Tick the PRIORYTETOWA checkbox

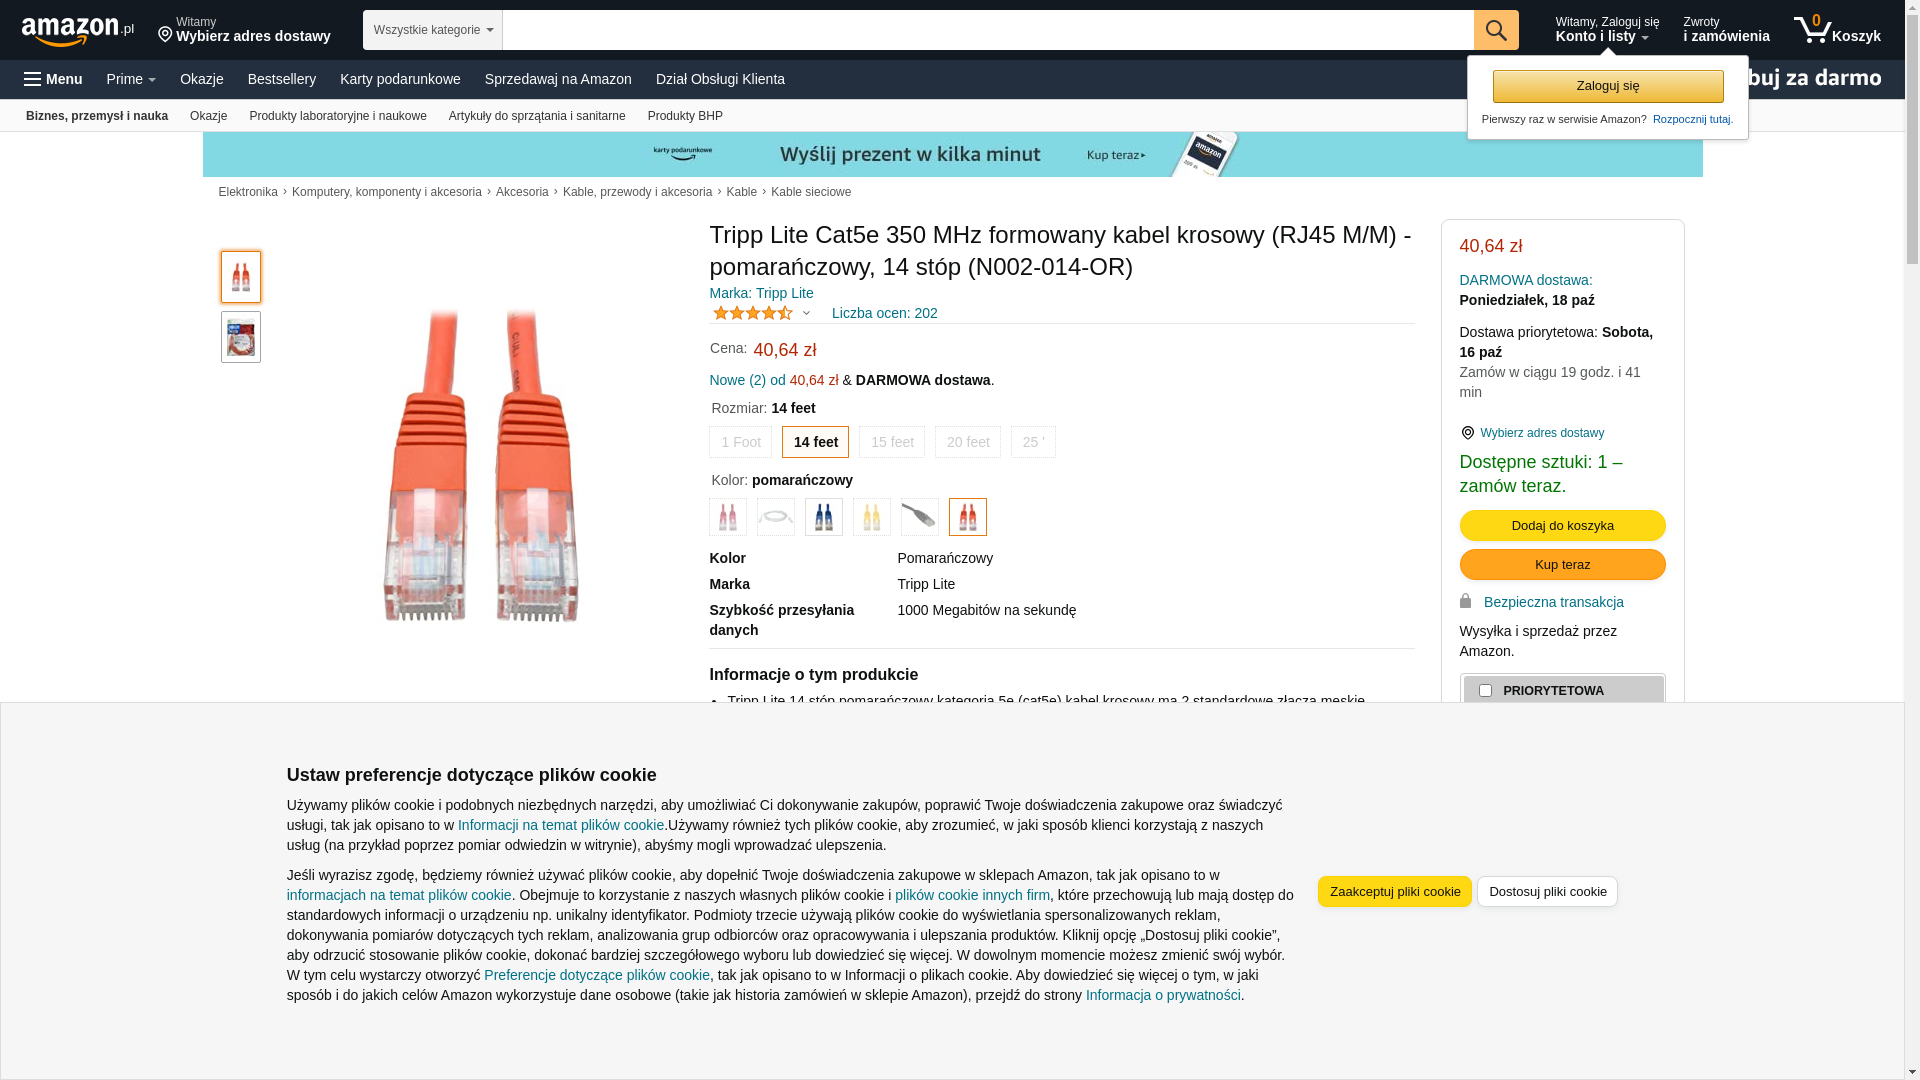pos(1485,691)
